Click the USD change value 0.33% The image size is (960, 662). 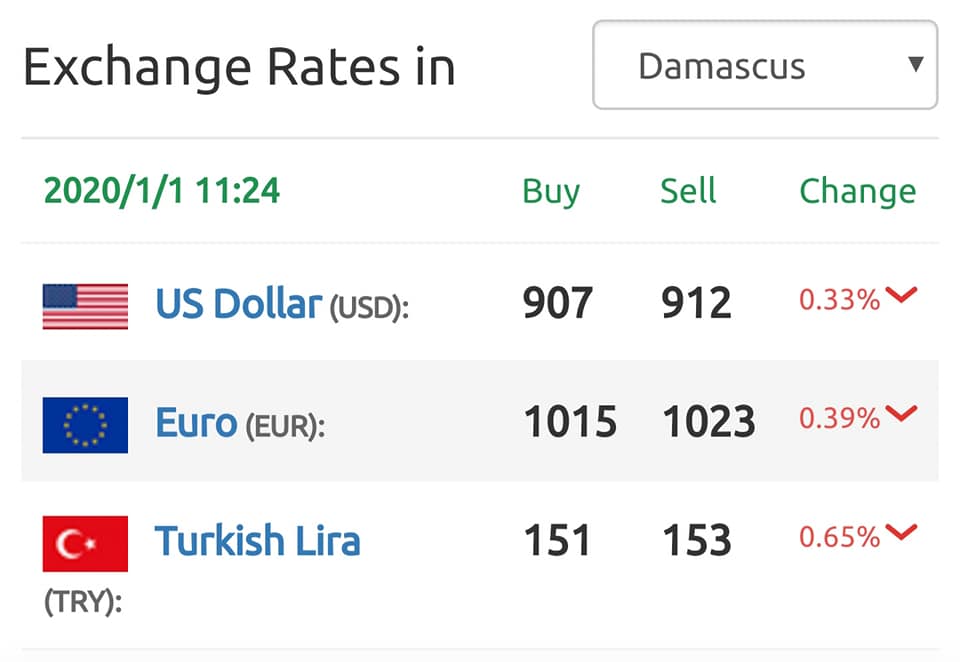coord(839,299)
